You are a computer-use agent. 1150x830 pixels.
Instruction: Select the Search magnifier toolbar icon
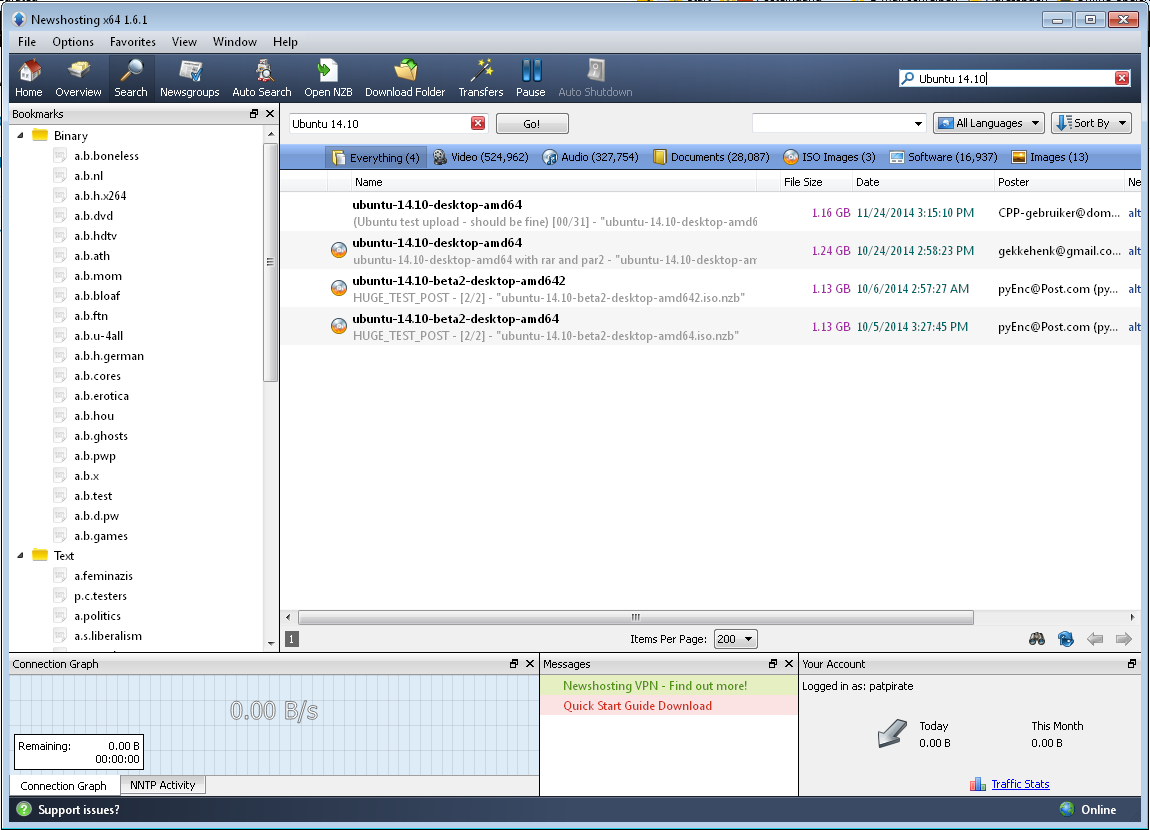tap(131, 78)
